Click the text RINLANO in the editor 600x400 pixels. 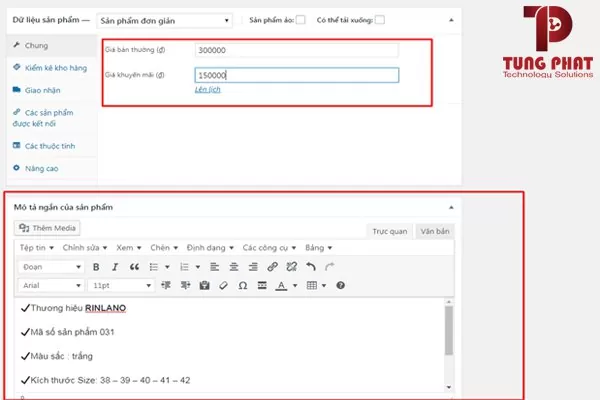[105, 308]
